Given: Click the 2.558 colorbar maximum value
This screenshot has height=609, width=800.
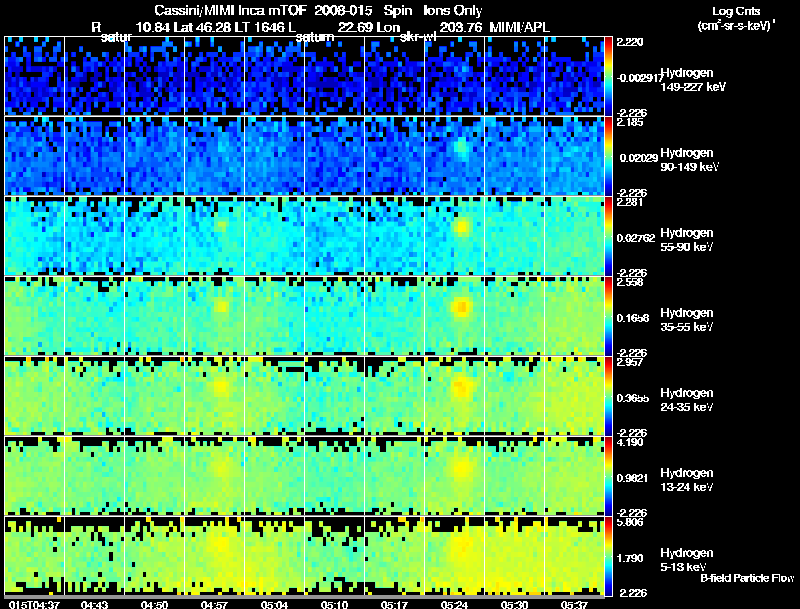Looking at the screenshot, I should pyautogui.click(x=631, y=283).
